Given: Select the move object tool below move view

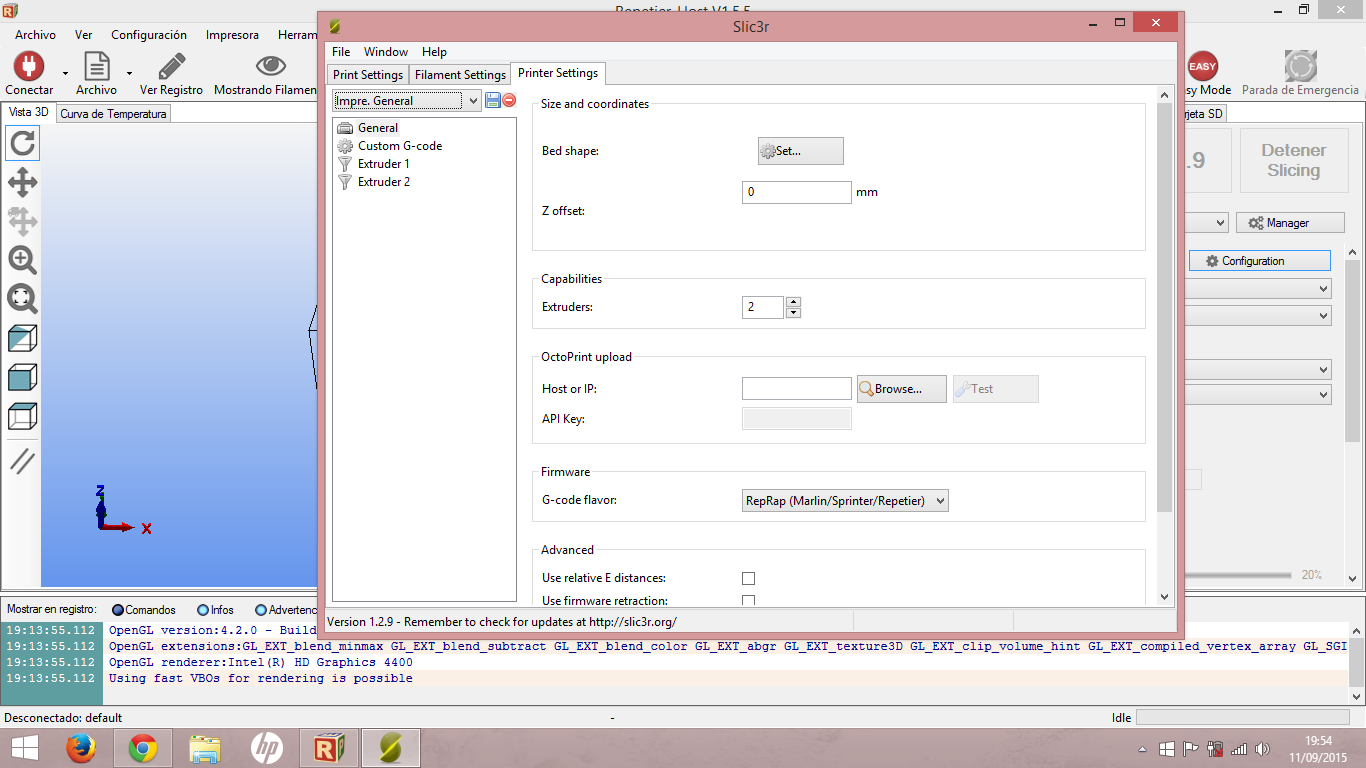Looking at the screenshot, I should (22, 221).
